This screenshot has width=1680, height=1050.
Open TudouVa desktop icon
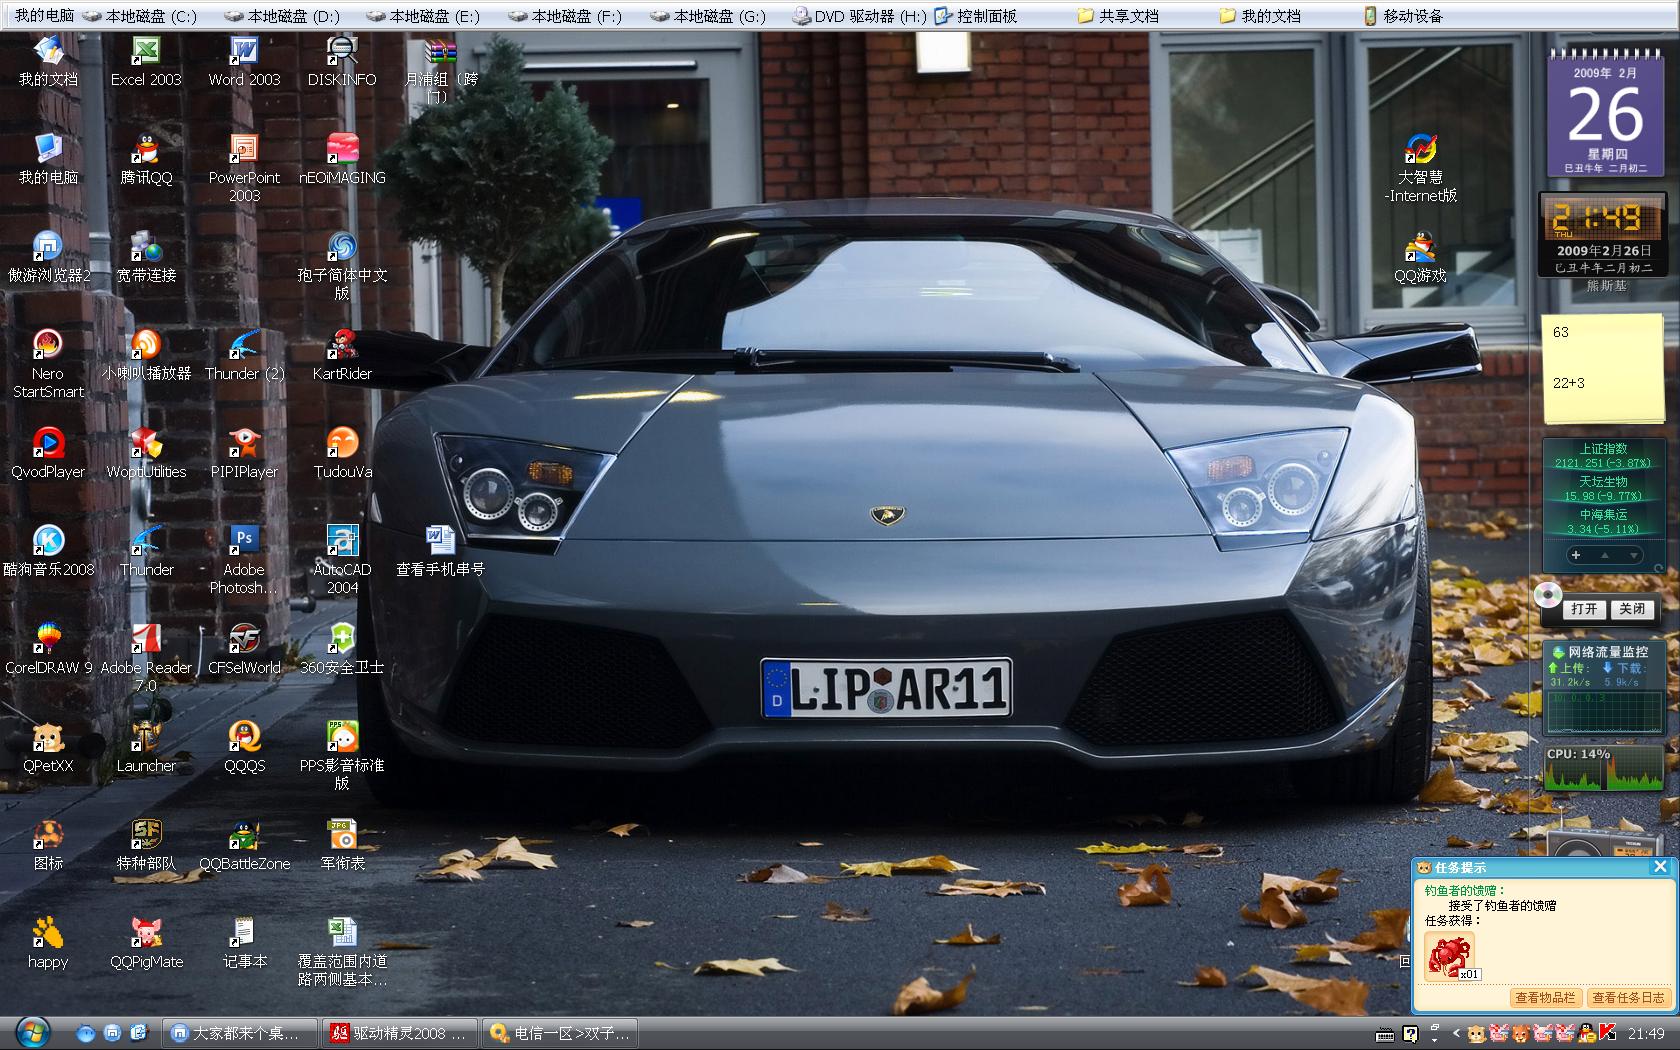(342, 453)
